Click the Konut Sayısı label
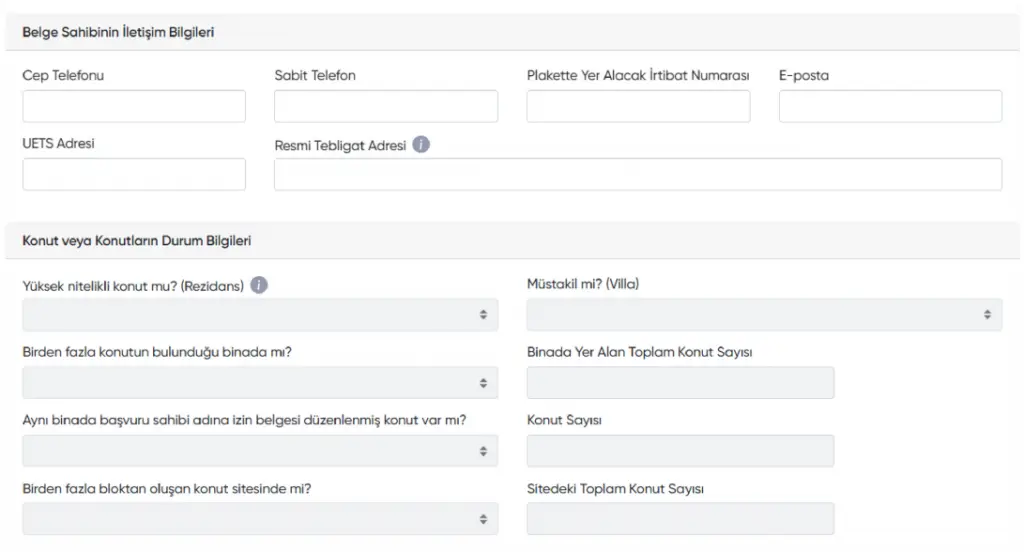 click(x=564, y=420)
